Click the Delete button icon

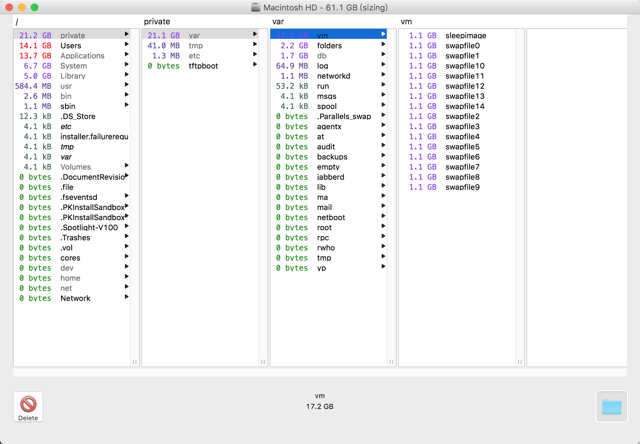pyautogui.click(x=28, y=406)
